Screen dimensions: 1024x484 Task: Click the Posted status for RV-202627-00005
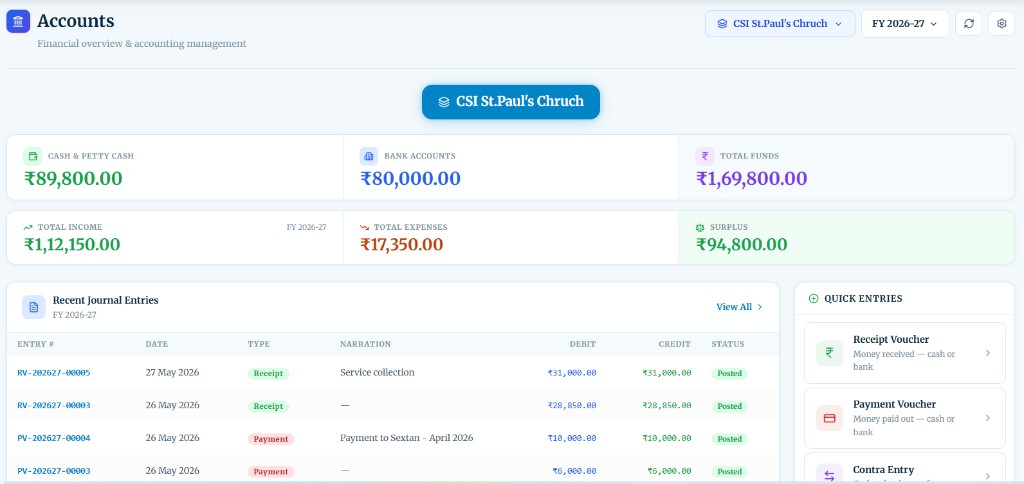(x=729, y=374)
